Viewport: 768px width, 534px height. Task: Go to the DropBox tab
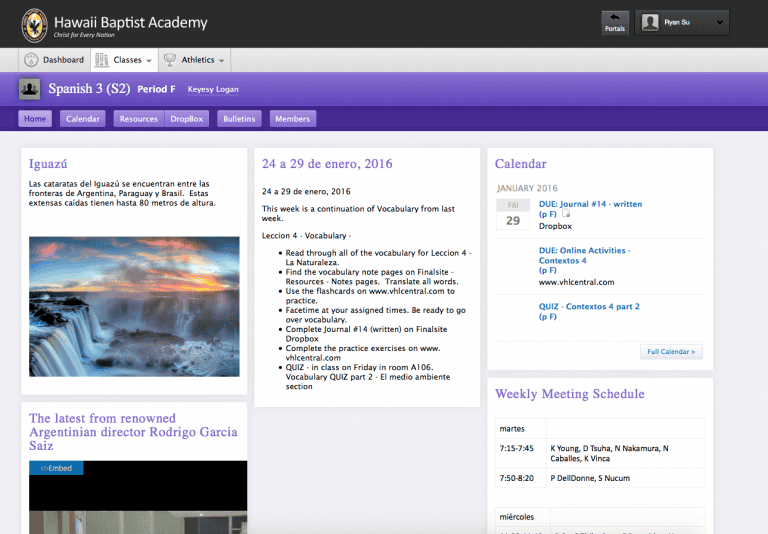pos(187,119)
